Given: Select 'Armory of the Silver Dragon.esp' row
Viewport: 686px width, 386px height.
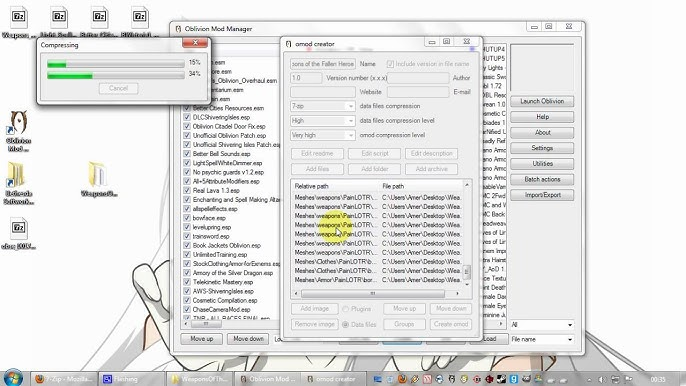Looking at the screenshot, I should pos(233,273).
